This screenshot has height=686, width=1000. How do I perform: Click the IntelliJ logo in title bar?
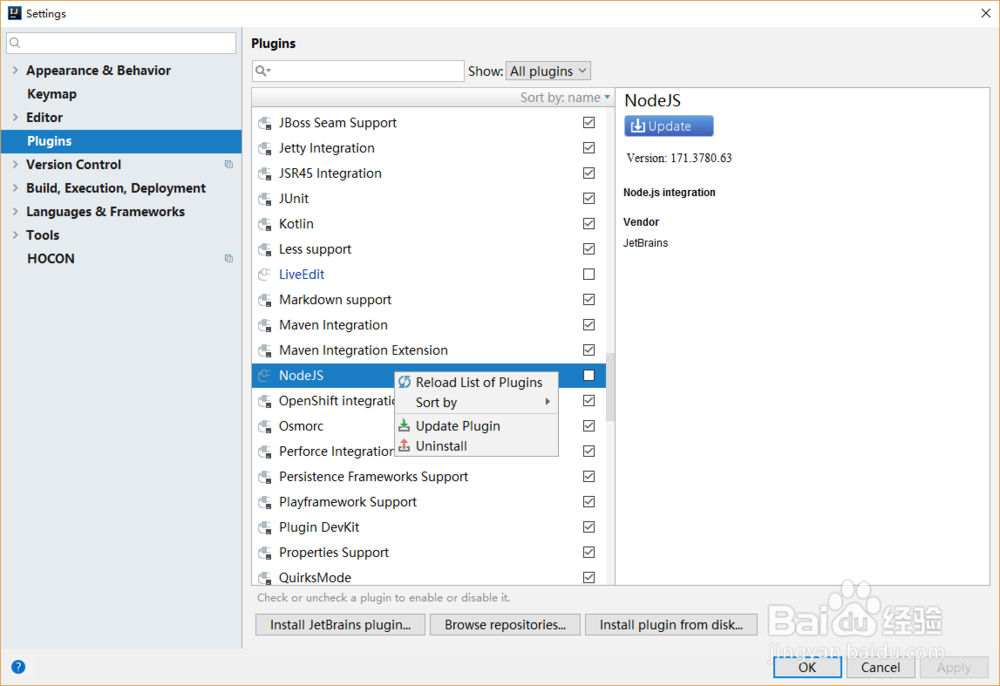tap(14, 13)
